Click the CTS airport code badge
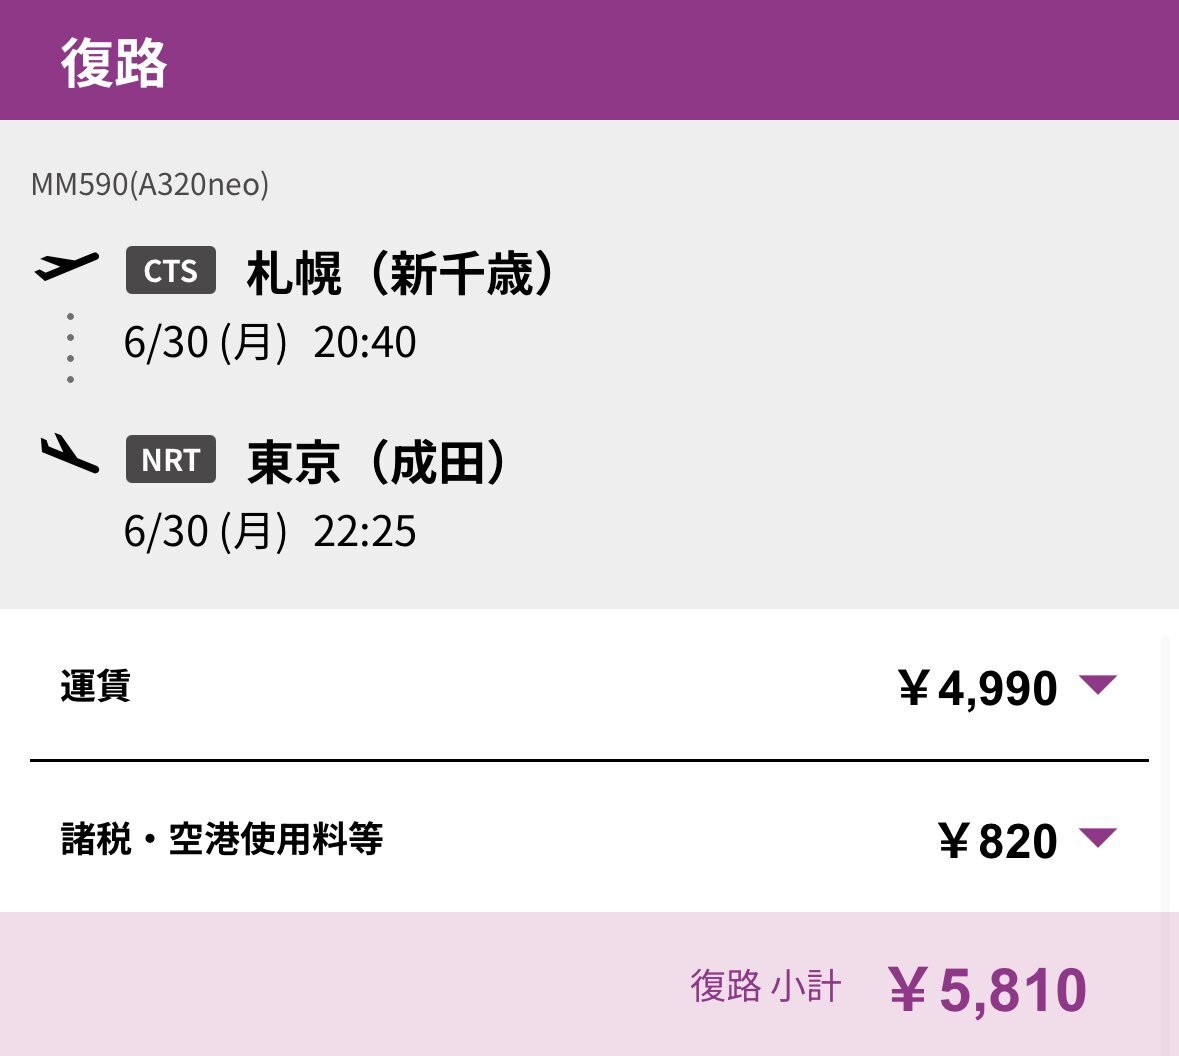The image size is (1179, 1056). point(171,270)
